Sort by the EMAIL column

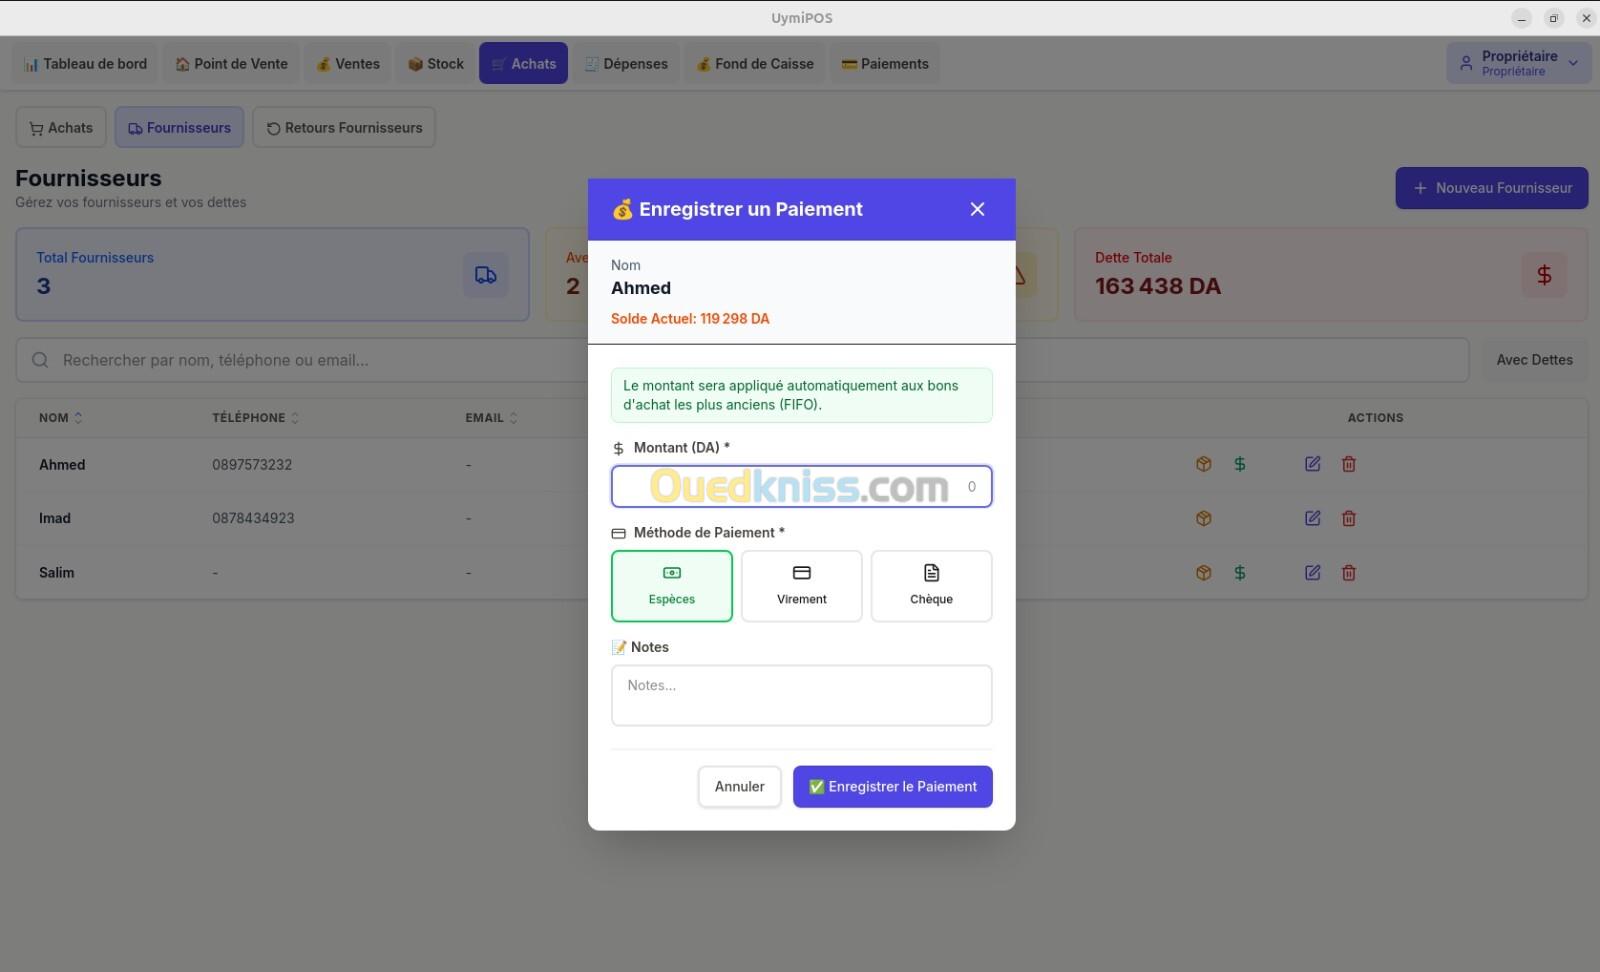coord(491,417)
